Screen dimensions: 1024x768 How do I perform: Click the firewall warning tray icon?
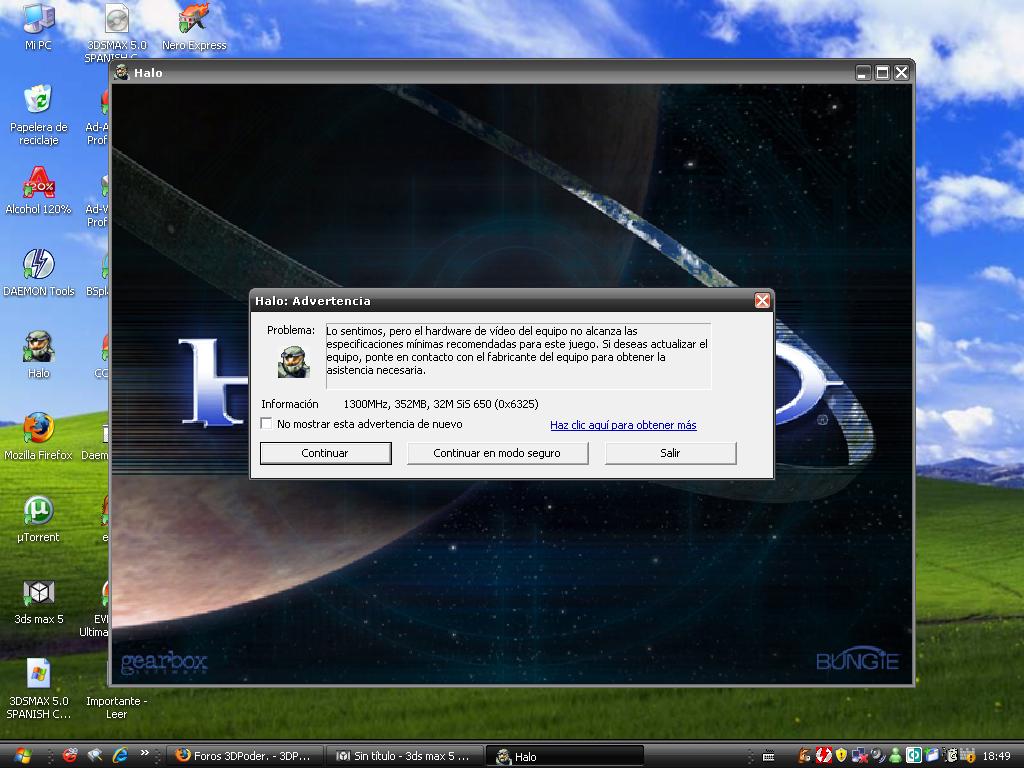point(968,756)
